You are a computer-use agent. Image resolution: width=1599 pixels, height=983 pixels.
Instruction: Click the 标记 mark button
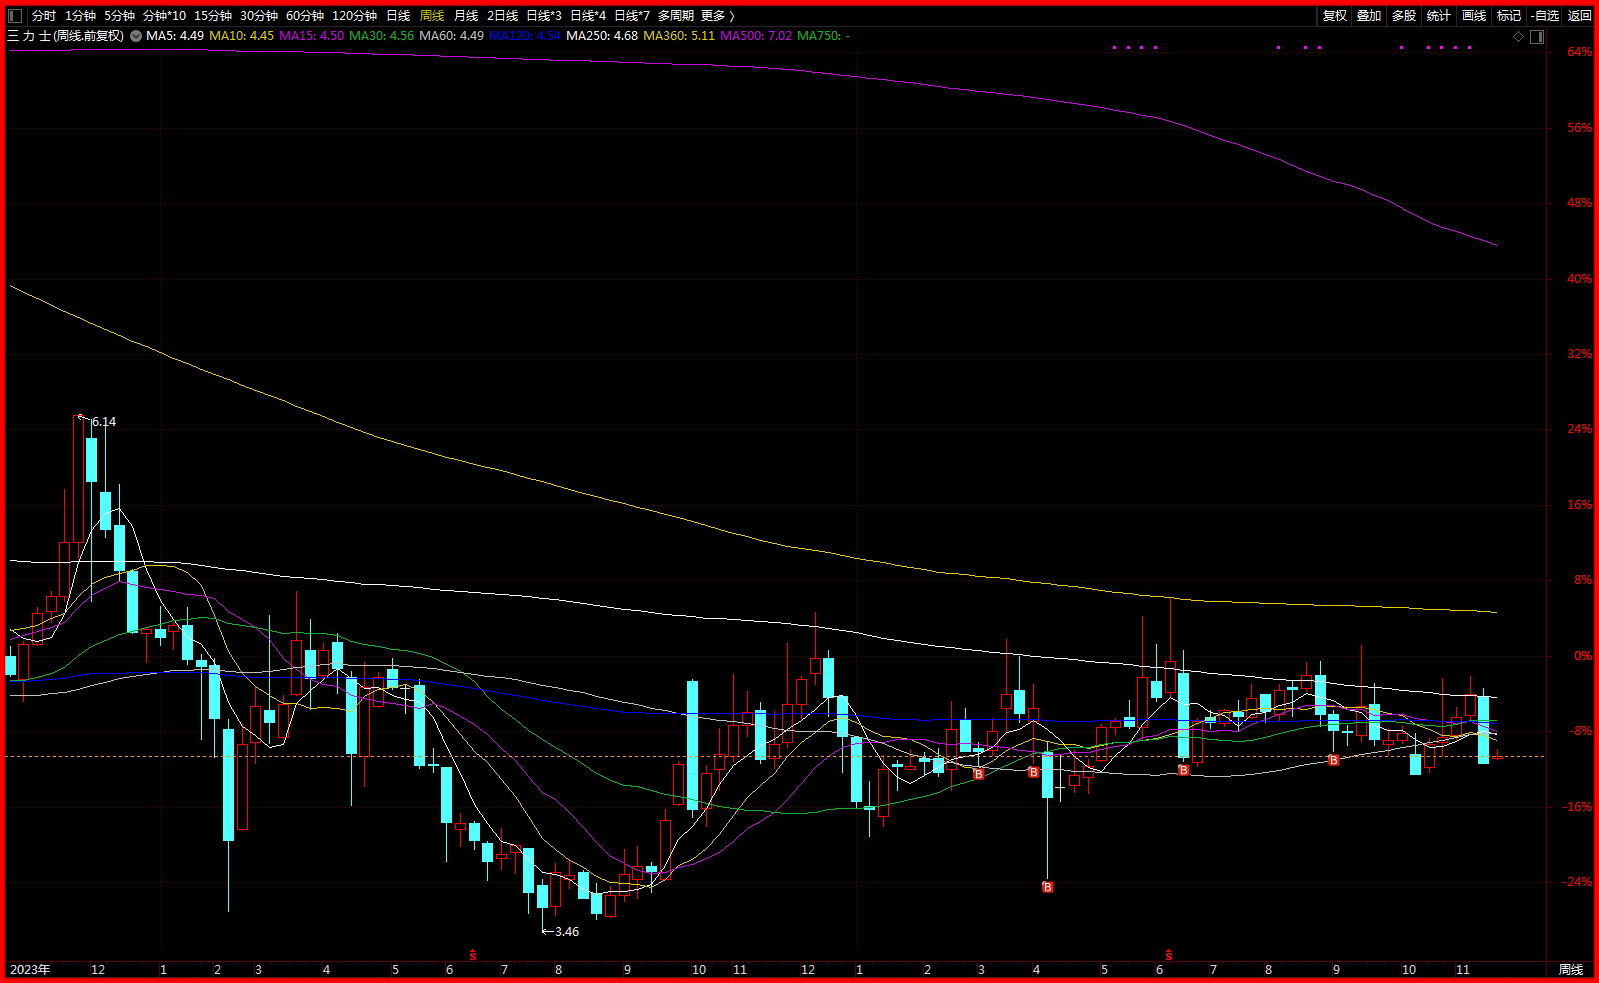[1509, 16]
